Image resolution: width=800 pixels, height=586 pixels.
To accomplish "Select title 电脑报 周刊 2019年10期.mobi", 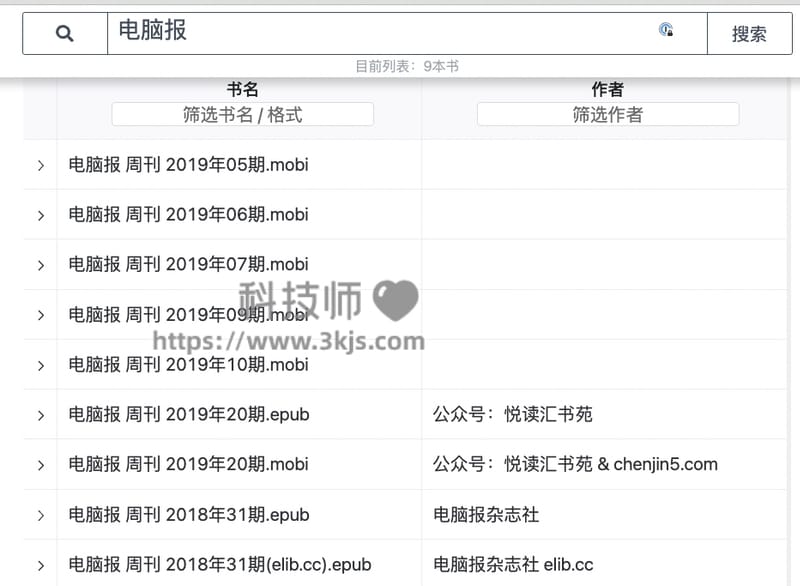I will pos(188,365).
